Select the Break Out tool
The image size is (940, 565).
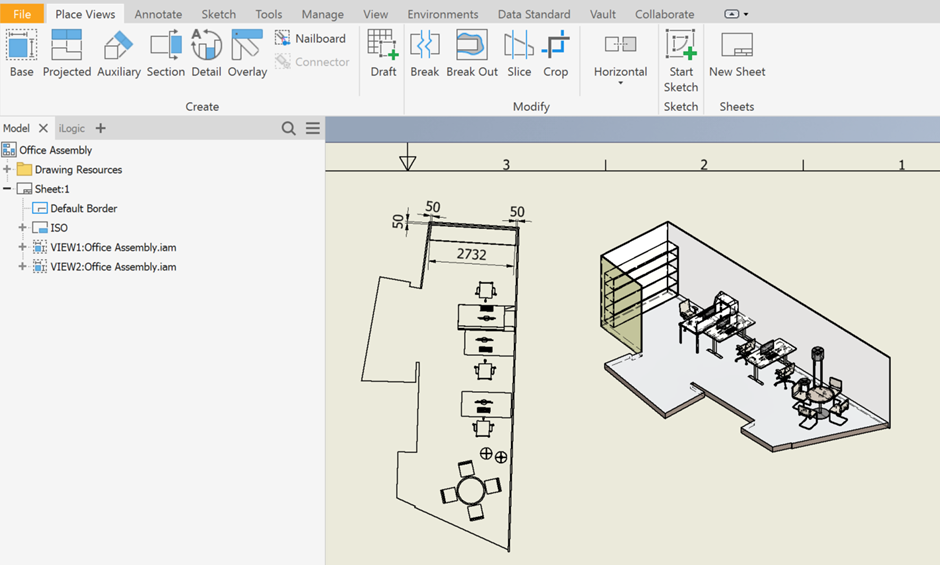[x=472, y=53]
